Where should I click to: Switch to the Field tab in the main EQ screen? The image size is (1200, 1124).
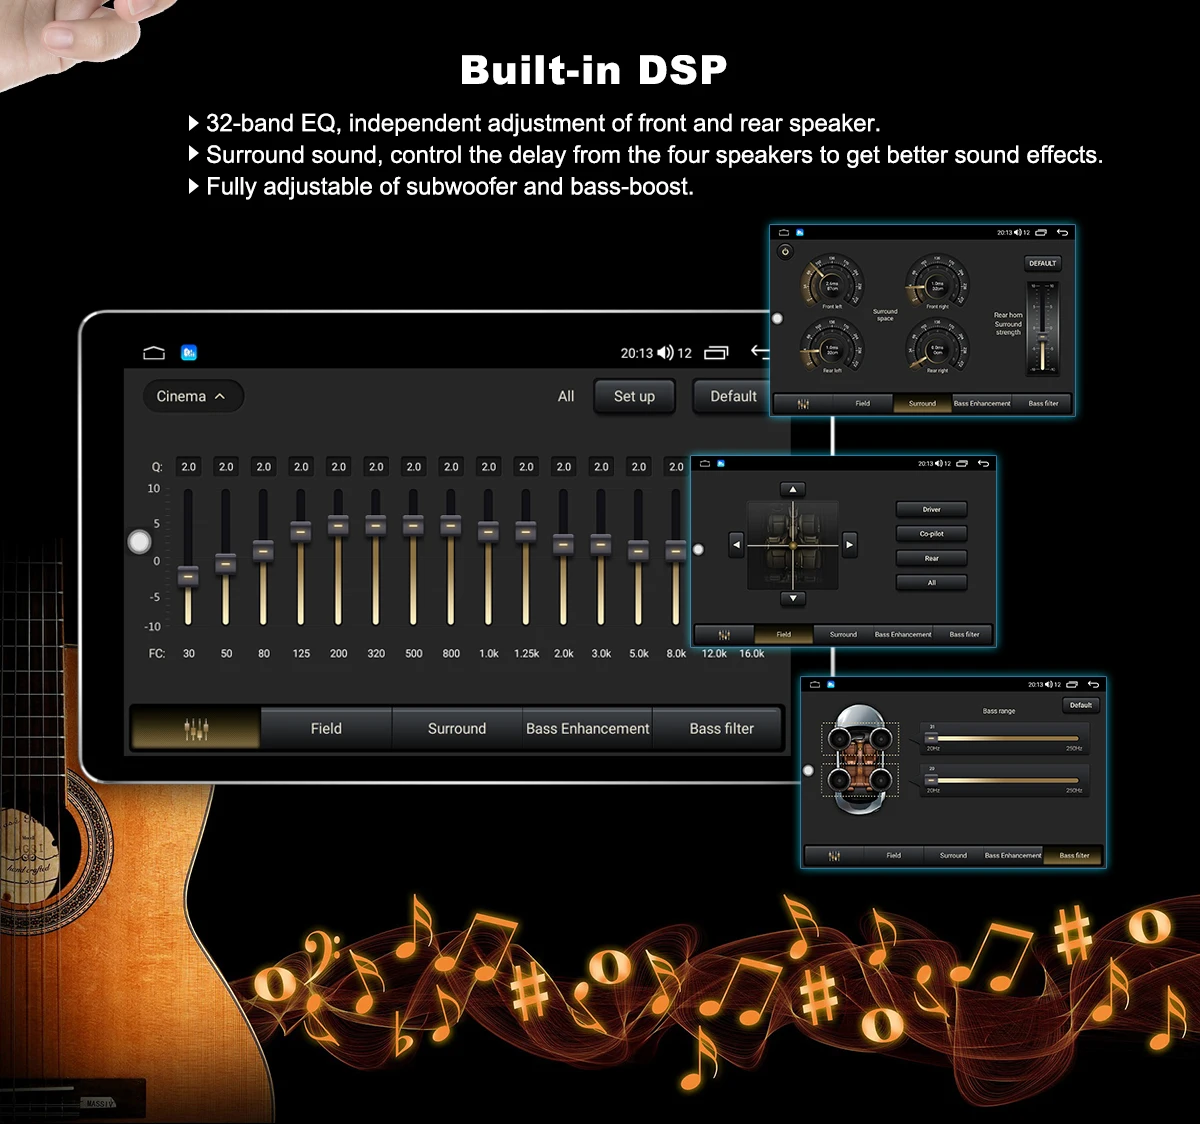click(326, 728)
